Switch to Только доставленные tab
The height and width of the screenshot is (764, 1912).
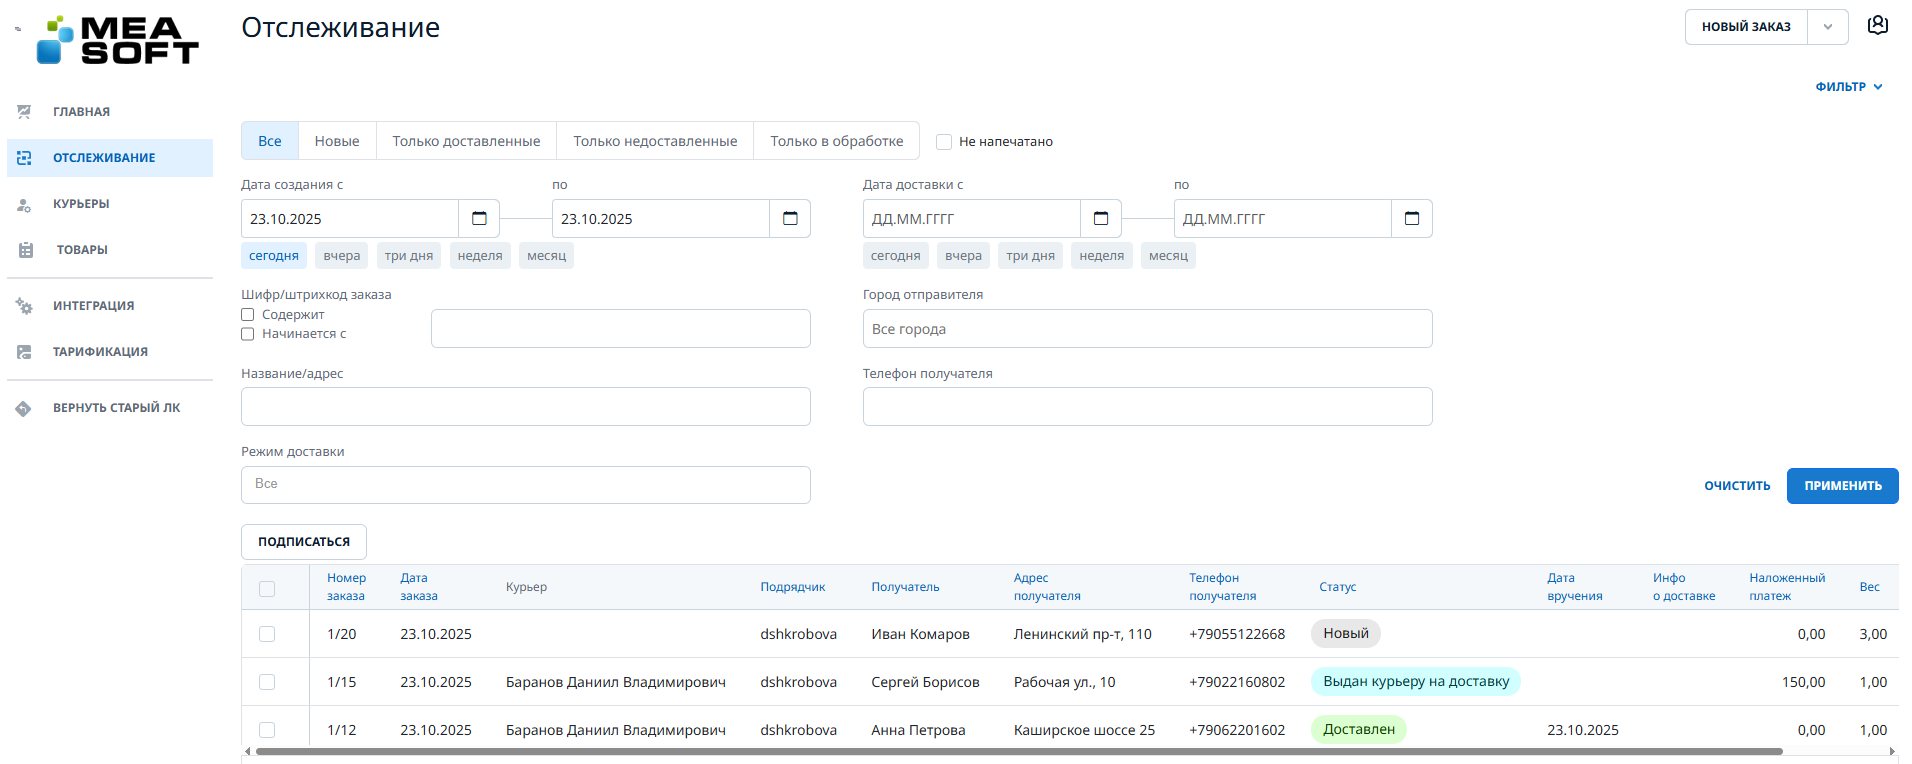click(x=466, y=141)
